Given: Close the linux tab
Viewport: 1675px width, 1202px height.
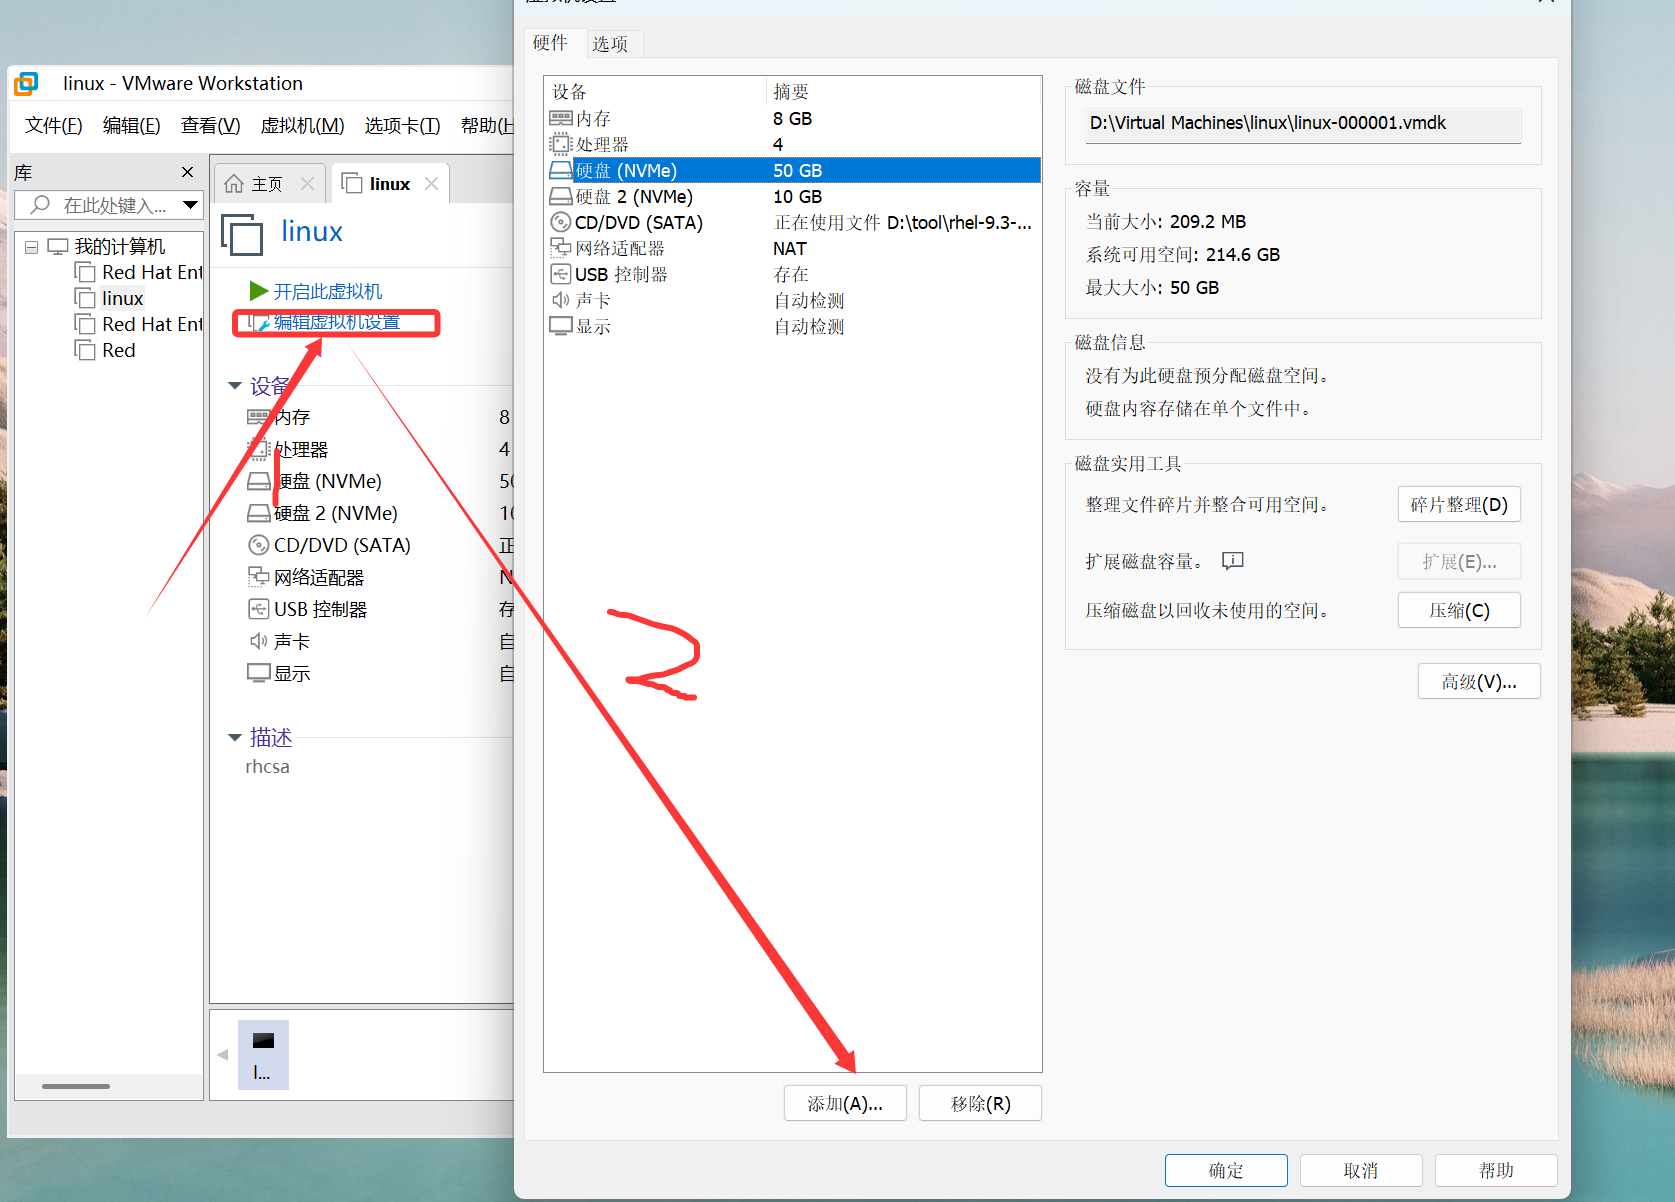Looking at the screenshot, I should (x=431, y=184).
